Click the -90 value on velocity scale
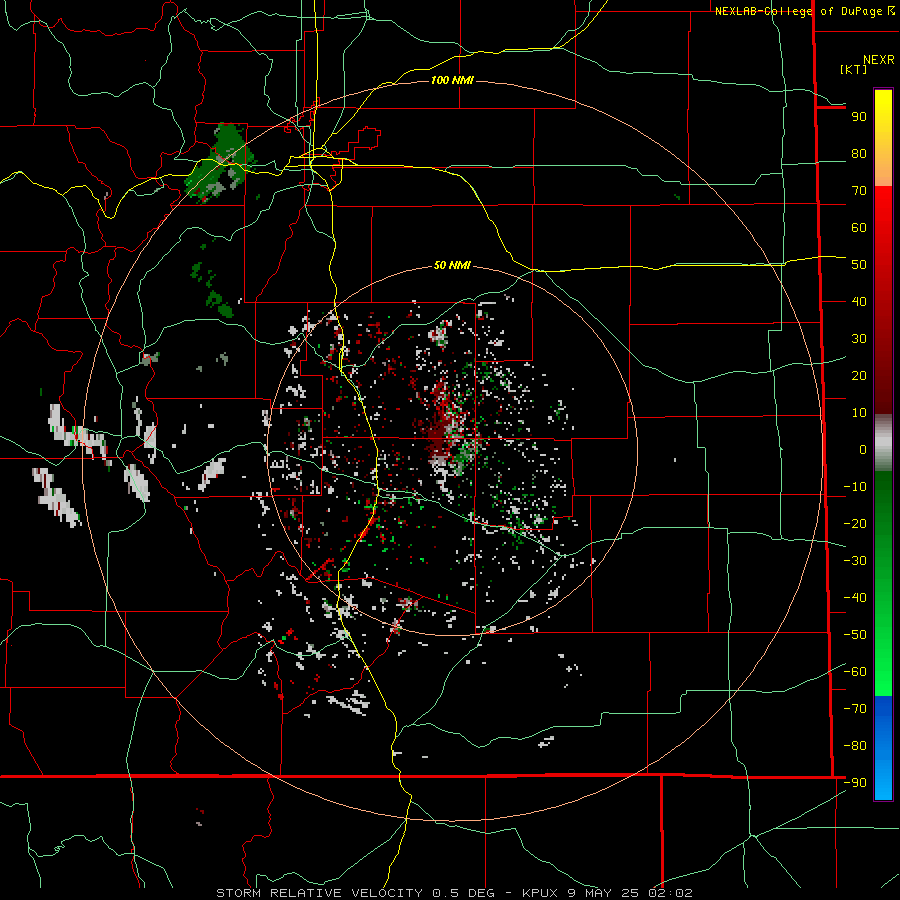 (x=855, y=783)
